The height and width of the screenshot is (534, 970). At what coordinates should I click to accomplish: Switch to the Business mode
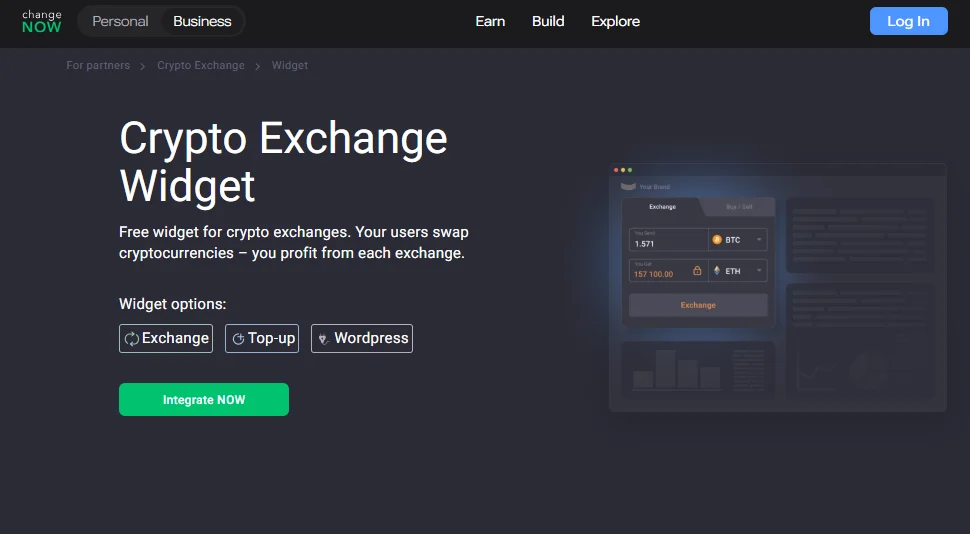(202, 21)
